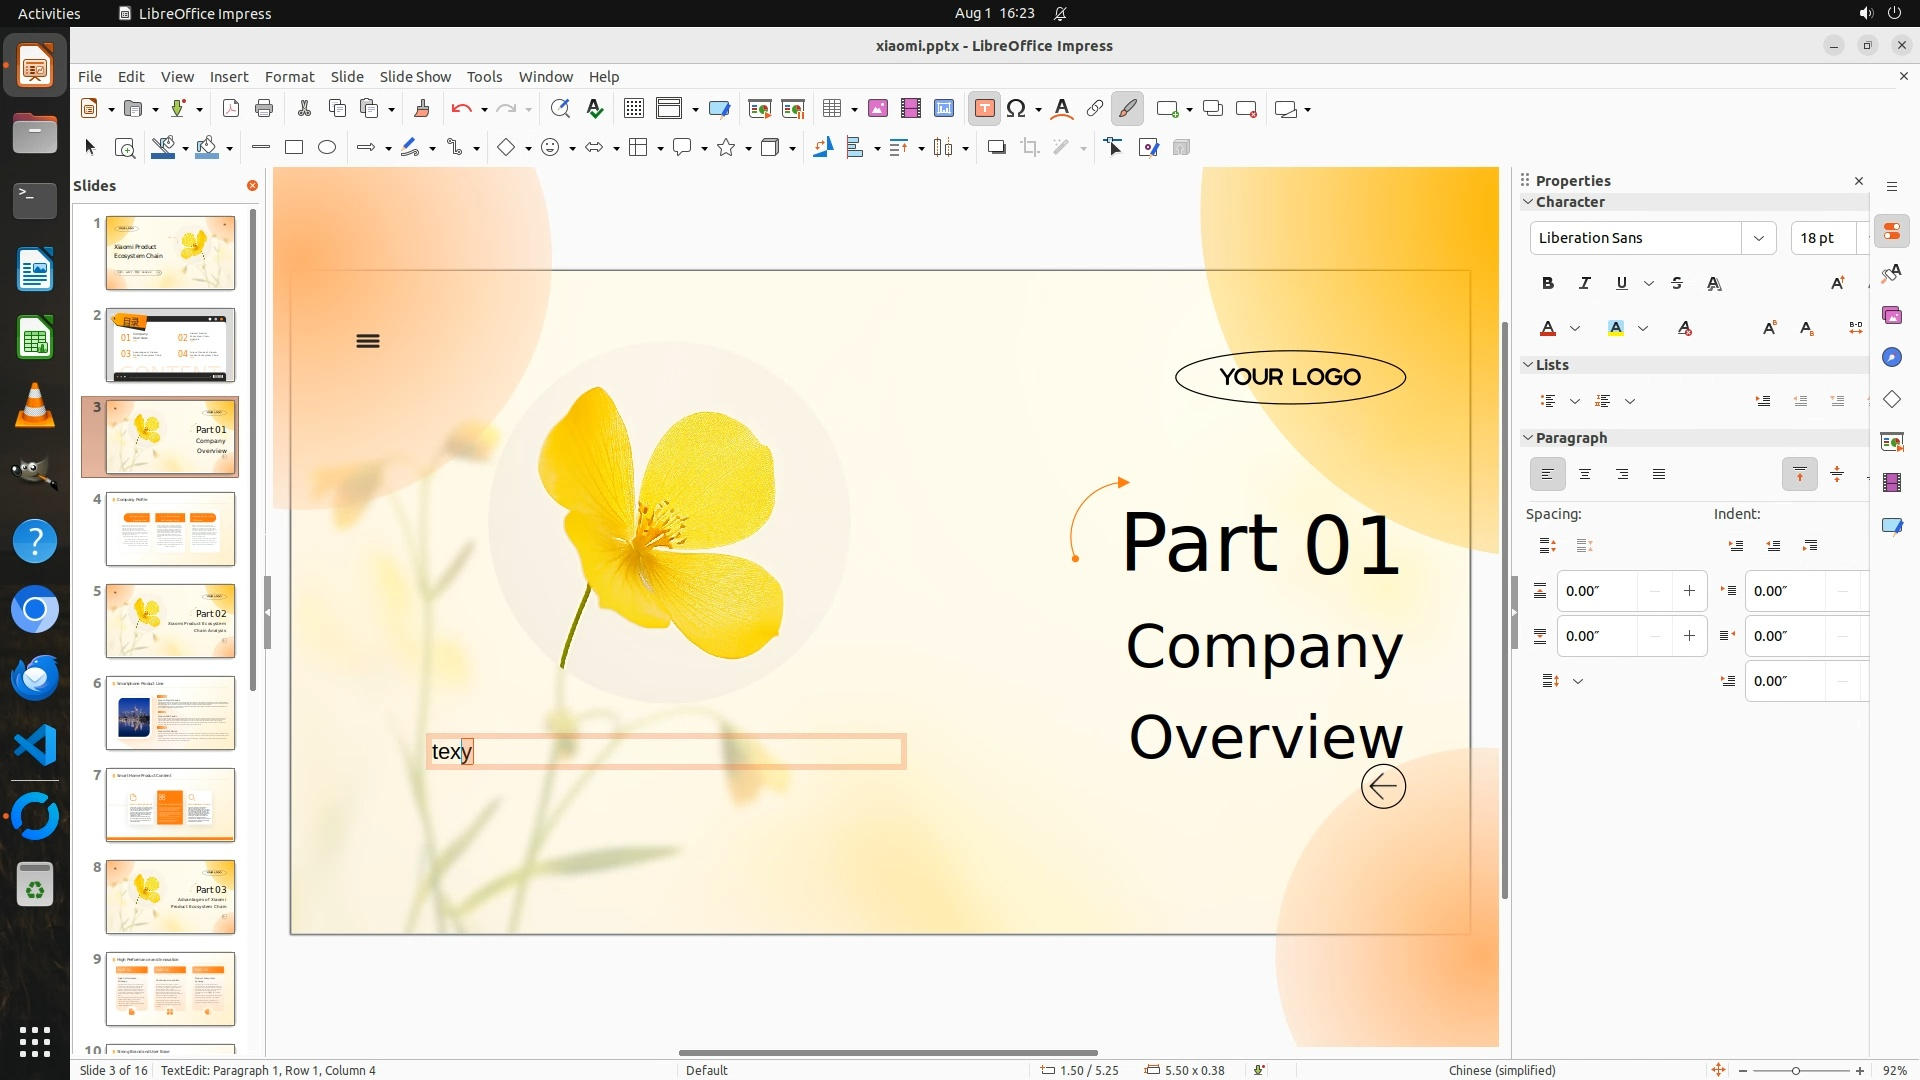Click the zoom slider in status bar
Viewport: 1920px width, 1080px height.
click(1796, 1070)
